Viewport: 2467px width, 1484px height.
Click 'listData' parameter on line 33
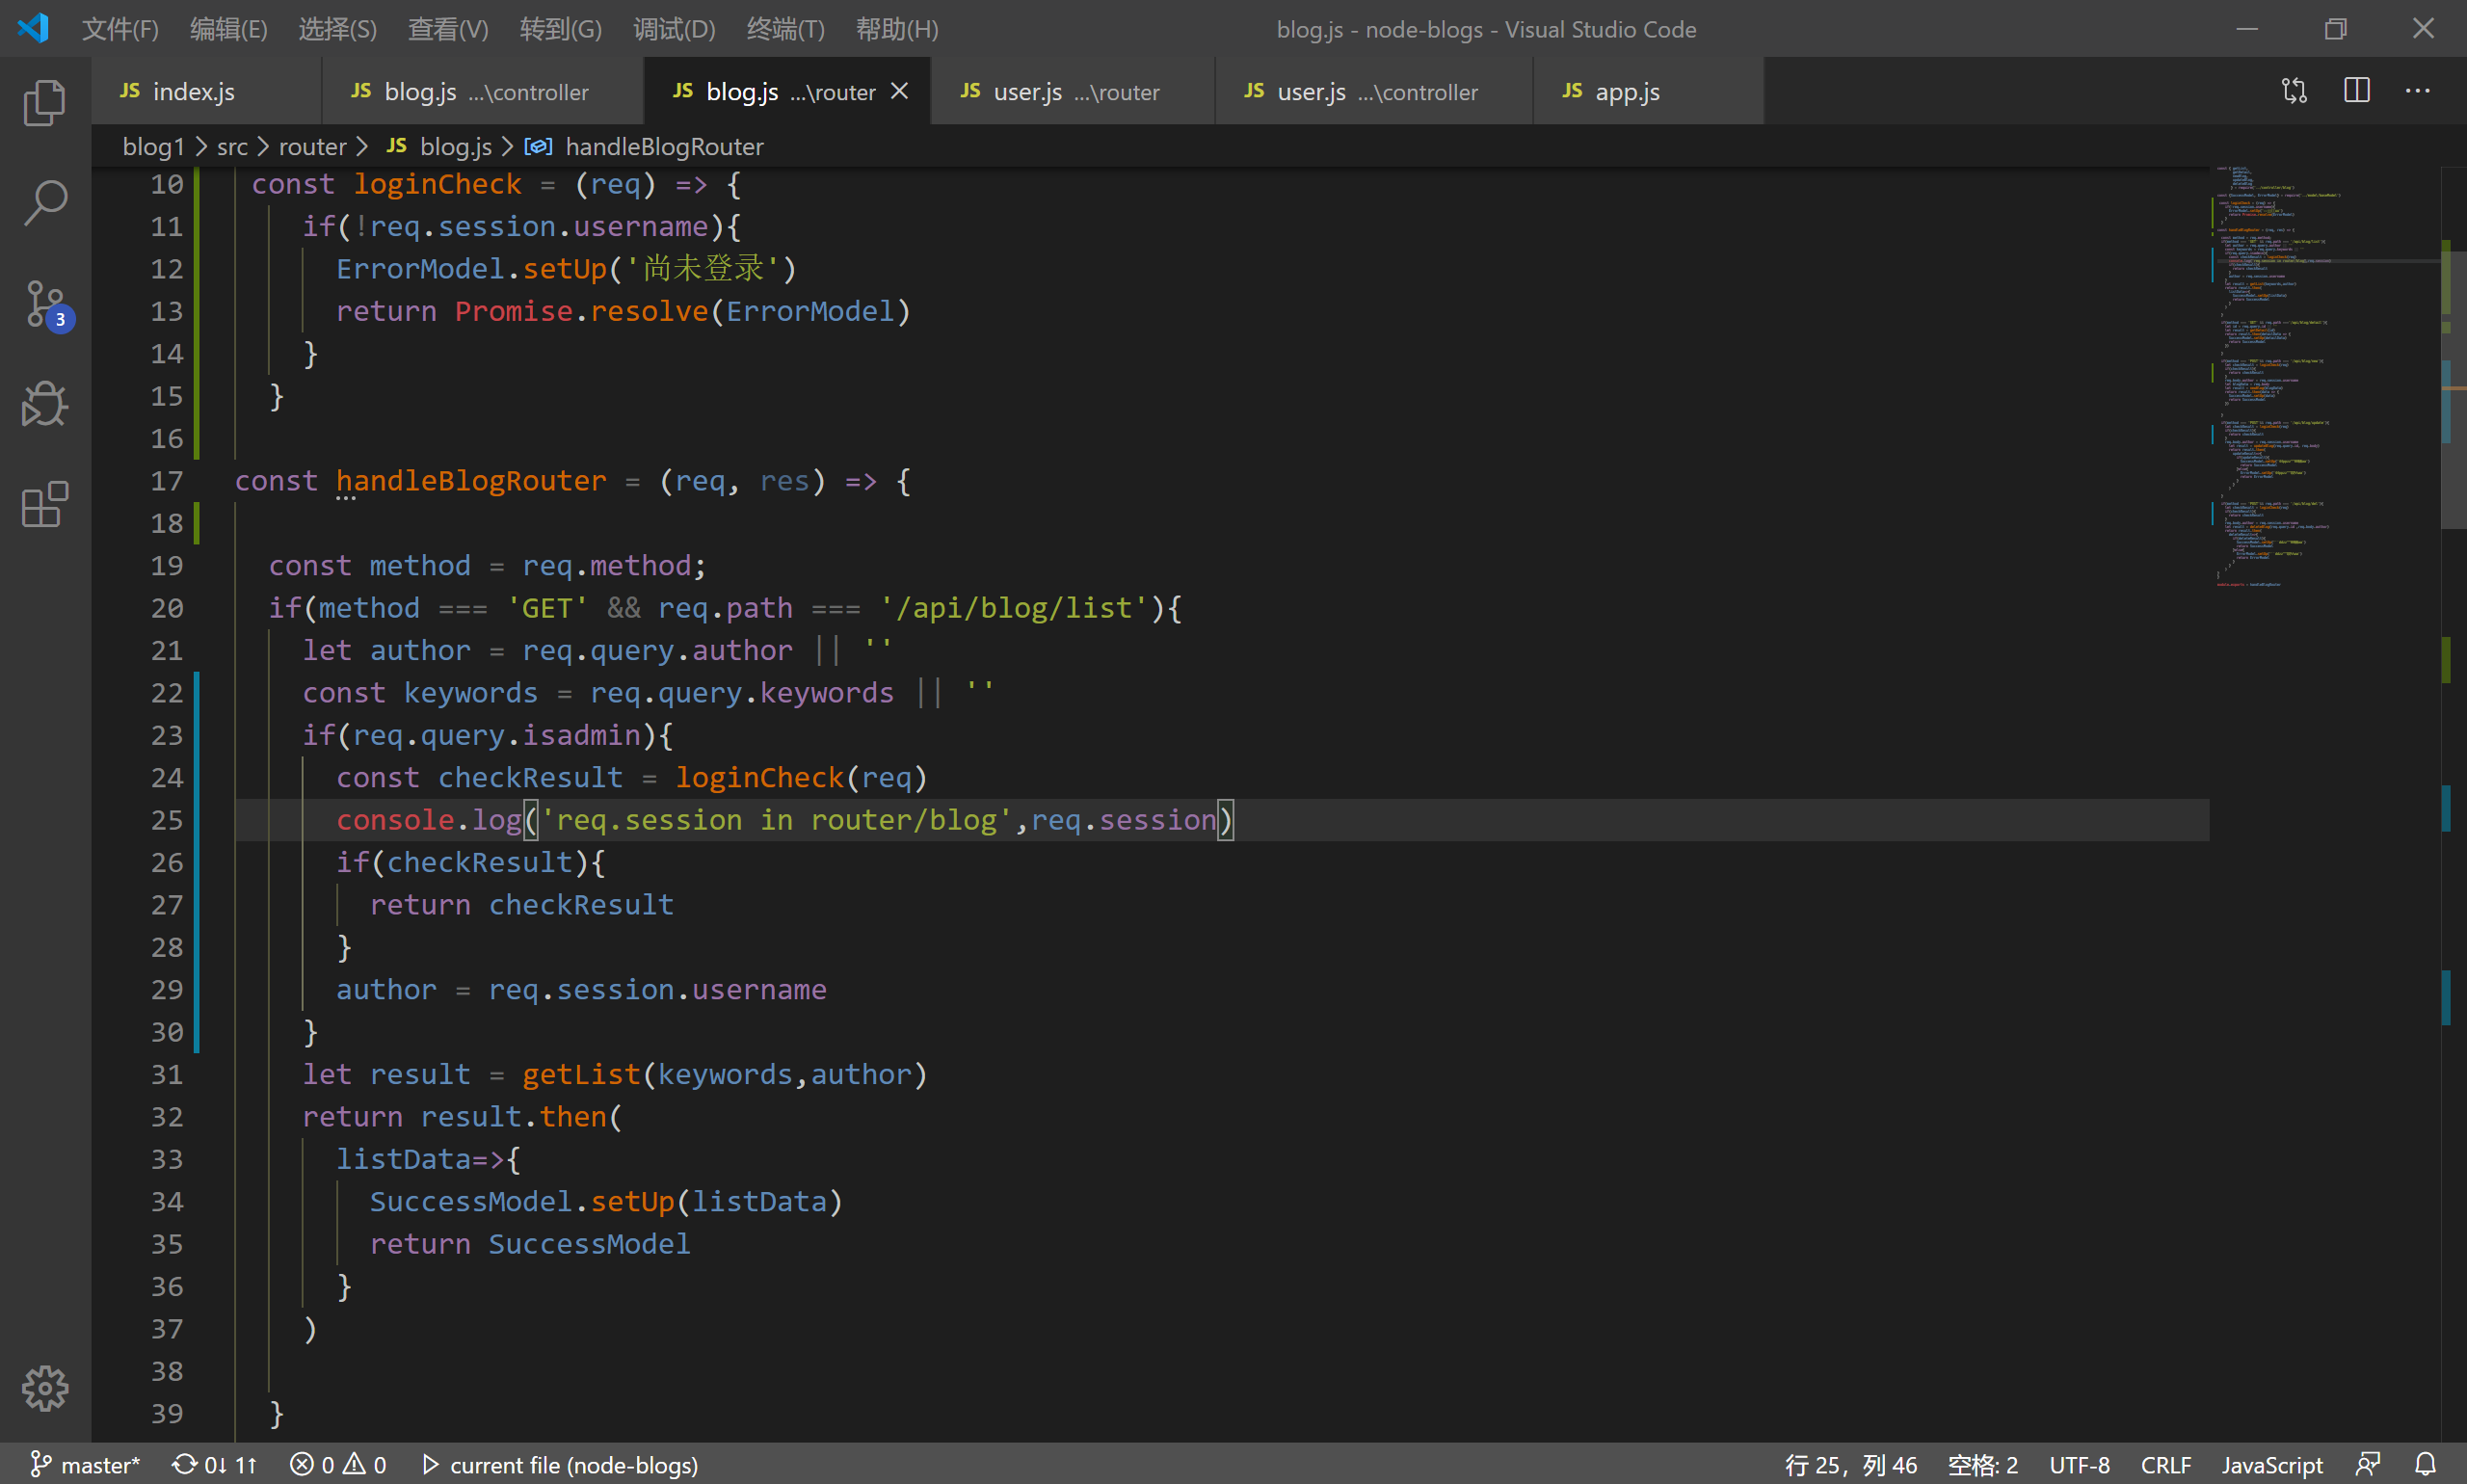tap(403, 1159)
